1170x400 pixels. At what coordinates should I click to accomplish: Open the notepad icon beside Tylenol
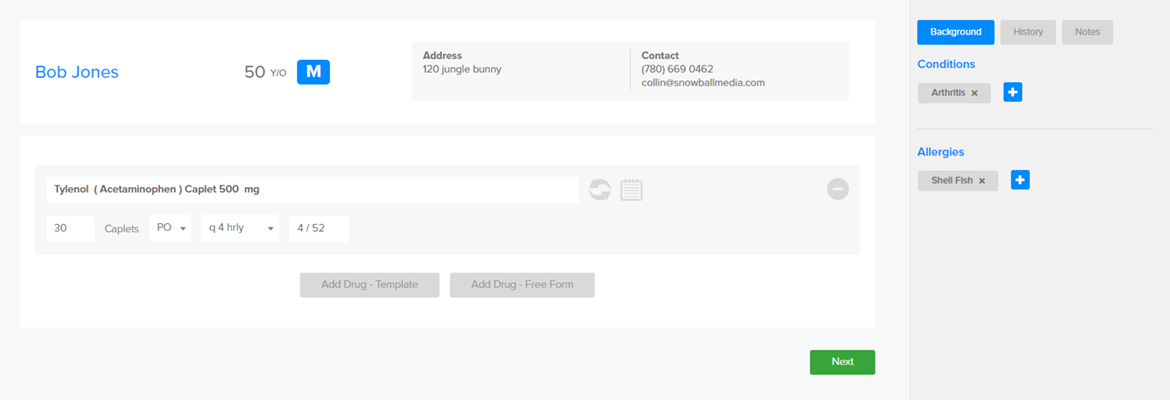631,189
